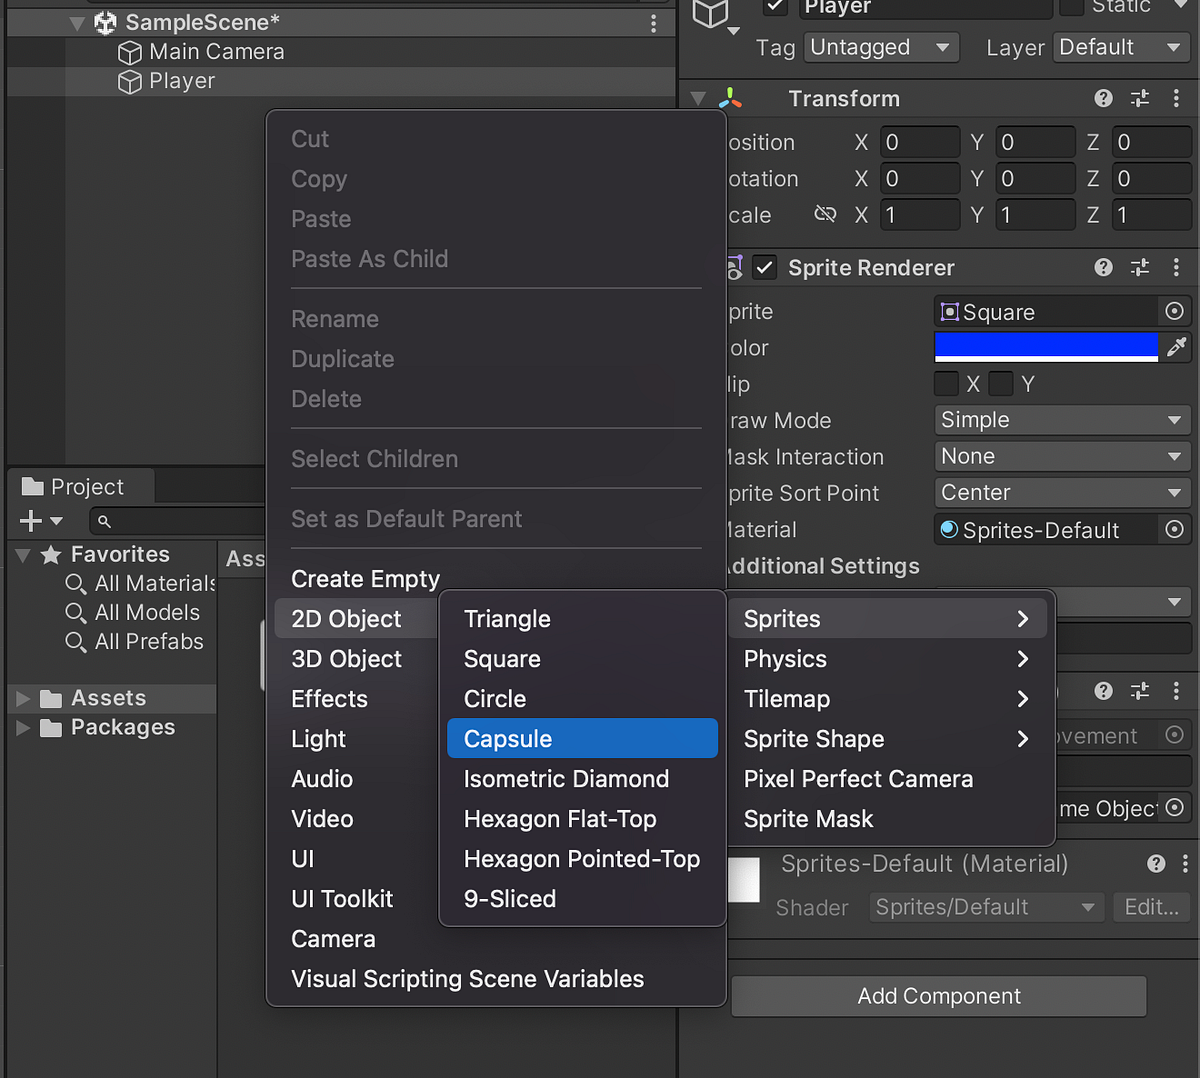Enable Flip X in the Sprite Renderer
The width and height of the screenshot is (1200, 1078).
point(946,383)
